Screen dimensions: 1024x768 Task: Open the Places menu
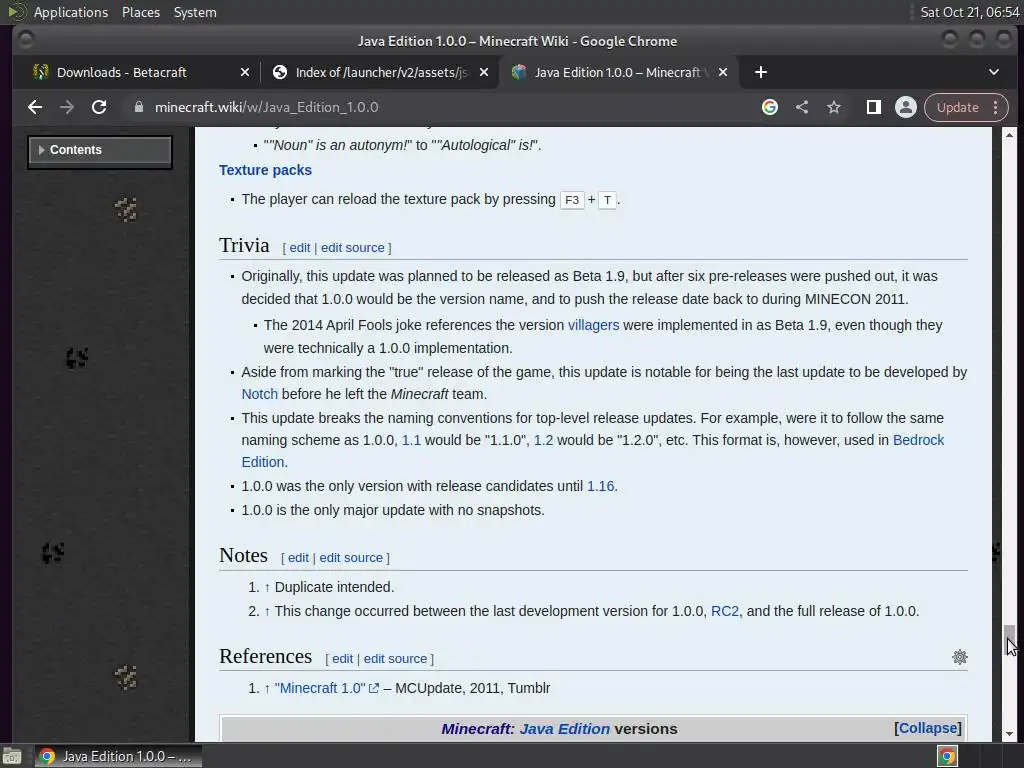140,12
